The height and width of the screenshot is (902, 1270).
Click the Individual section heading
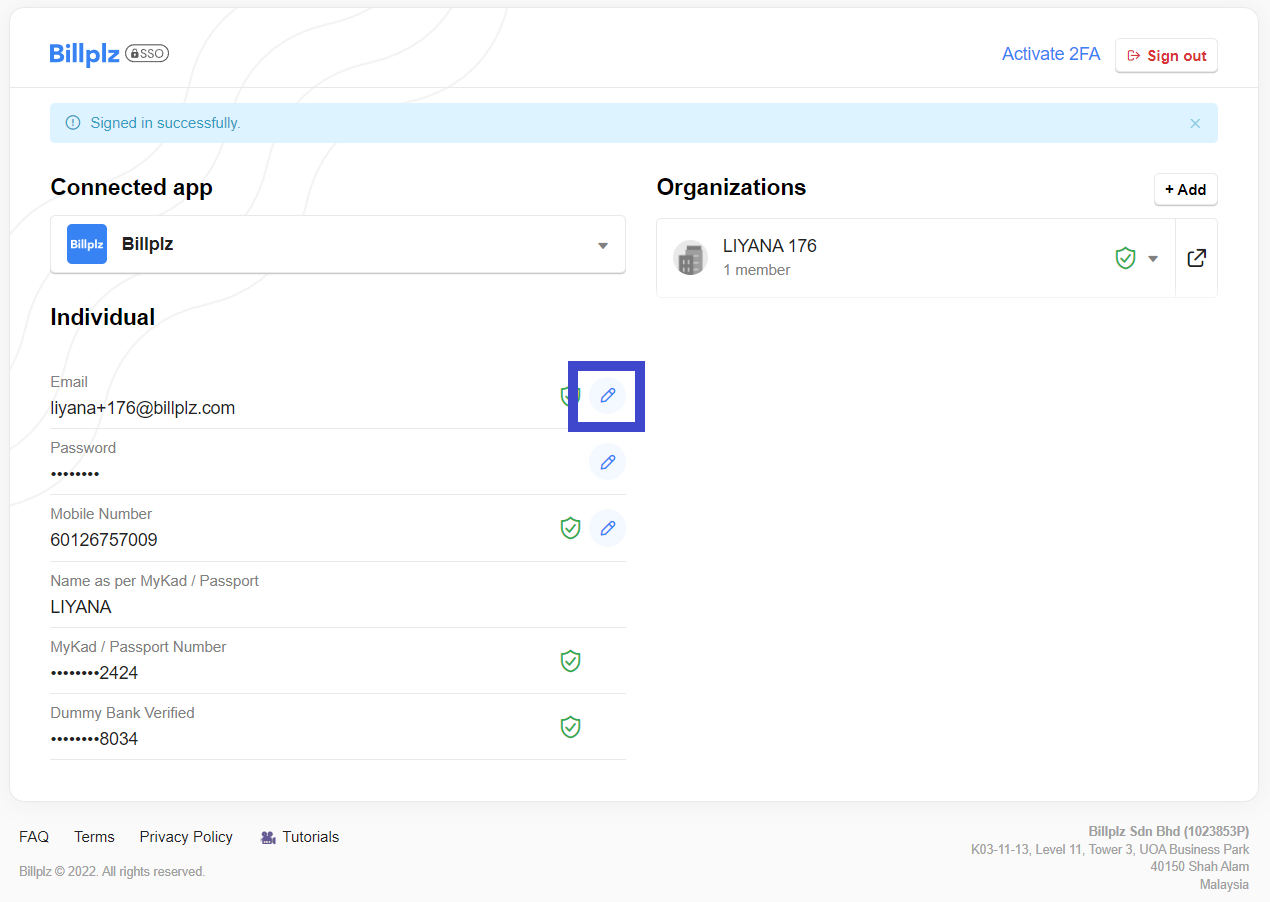click(103, 317)
